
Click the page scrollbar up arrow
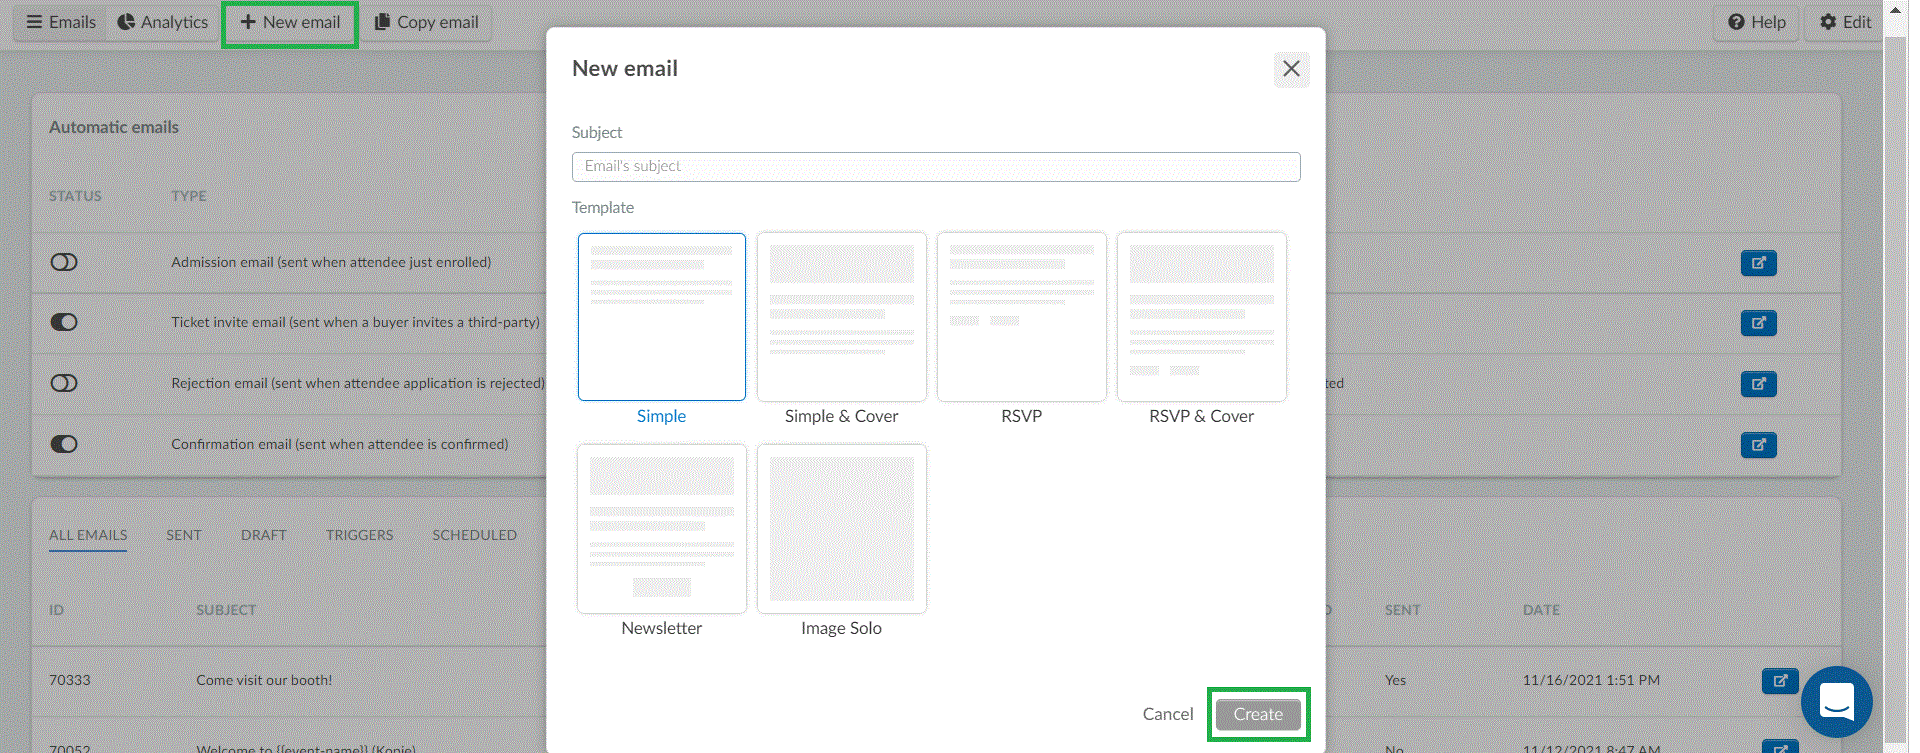click(1895, 9)
